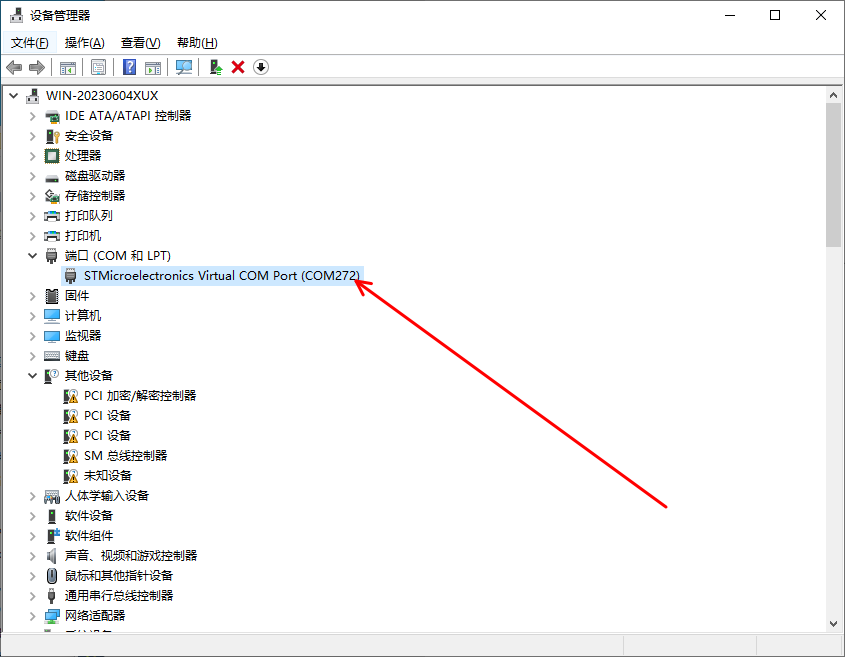The width and height of the screenshot is (845, 657).
Task: Click the 磁盘驱动器 drive icon
Action: pyautogui.click(x=52, y=176)
